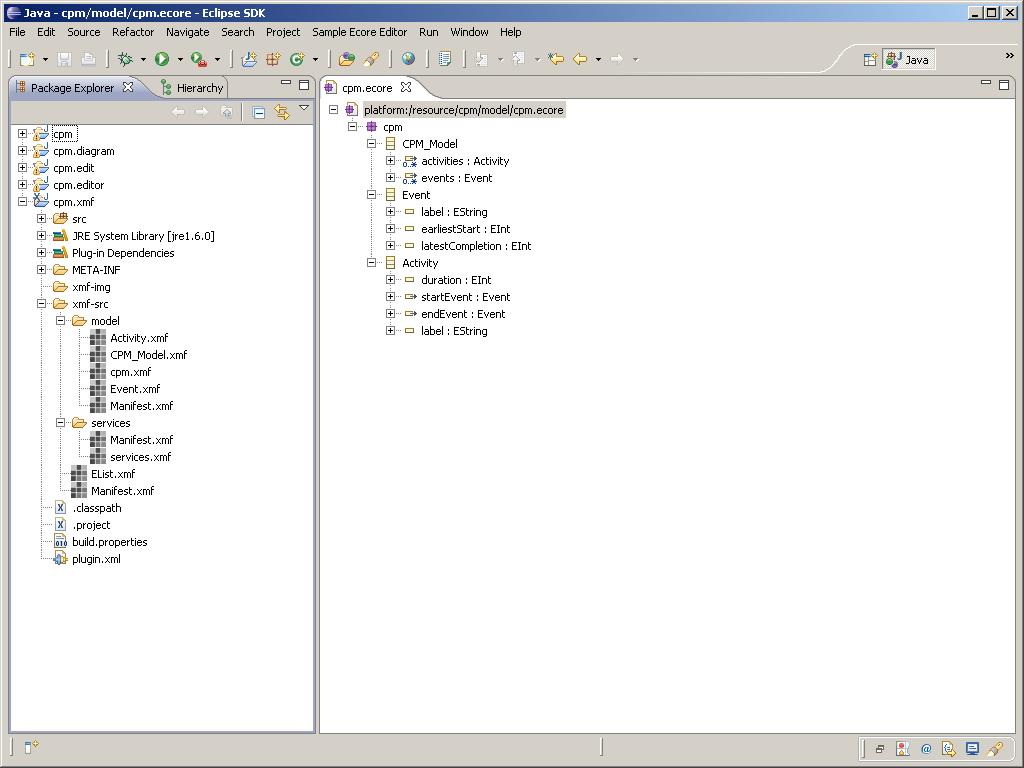Launch the Debug bug icon
The image size is (1024, 768).
(124, 59)
